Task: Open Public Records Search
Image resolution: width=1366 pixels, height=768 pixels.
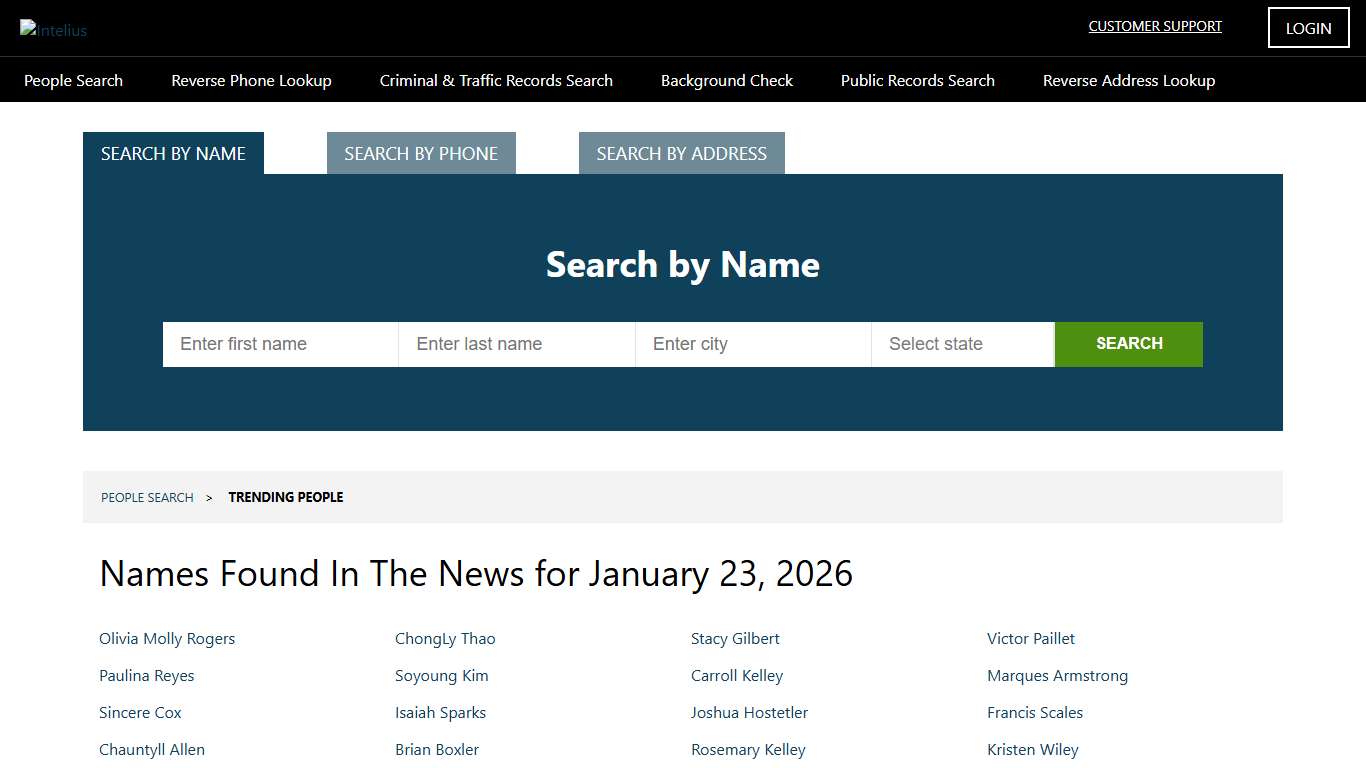Action: pos(917,80)
